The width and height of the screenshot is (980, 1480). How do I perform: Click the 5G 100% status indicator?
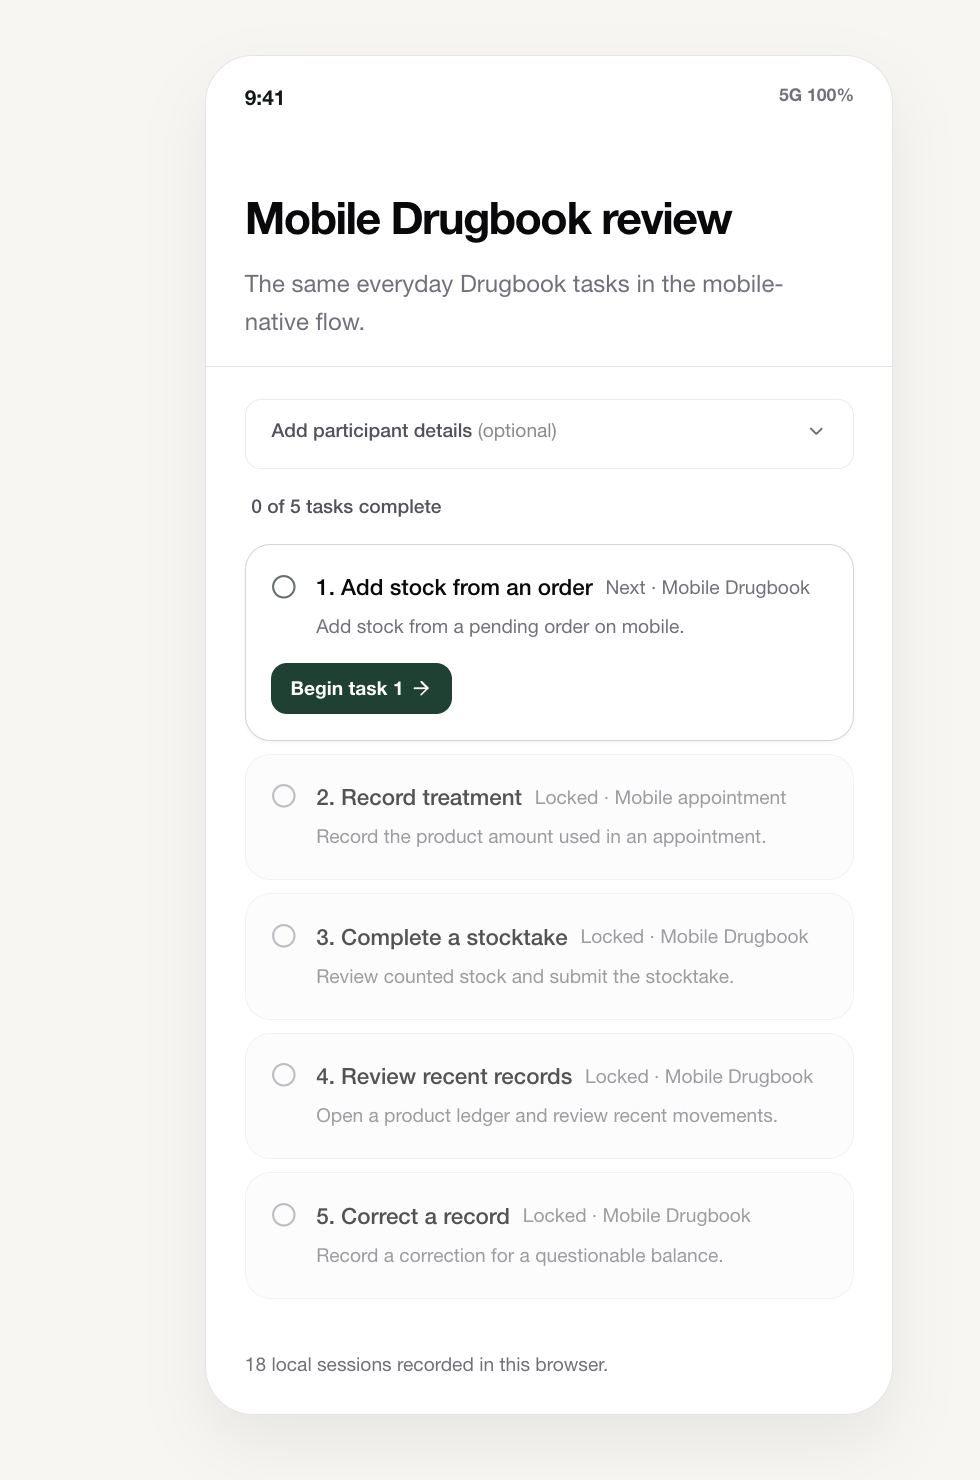[x=816, y=95]
